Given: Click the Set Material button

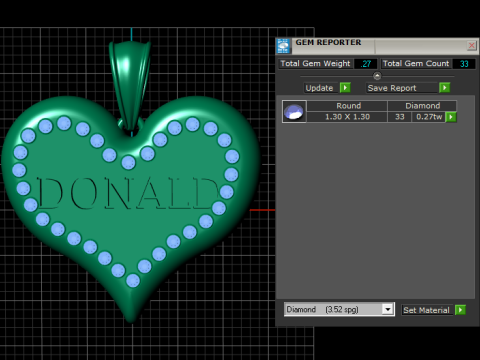Looking at the screenshot, I should pyautogui.click(x=426, y=310).
